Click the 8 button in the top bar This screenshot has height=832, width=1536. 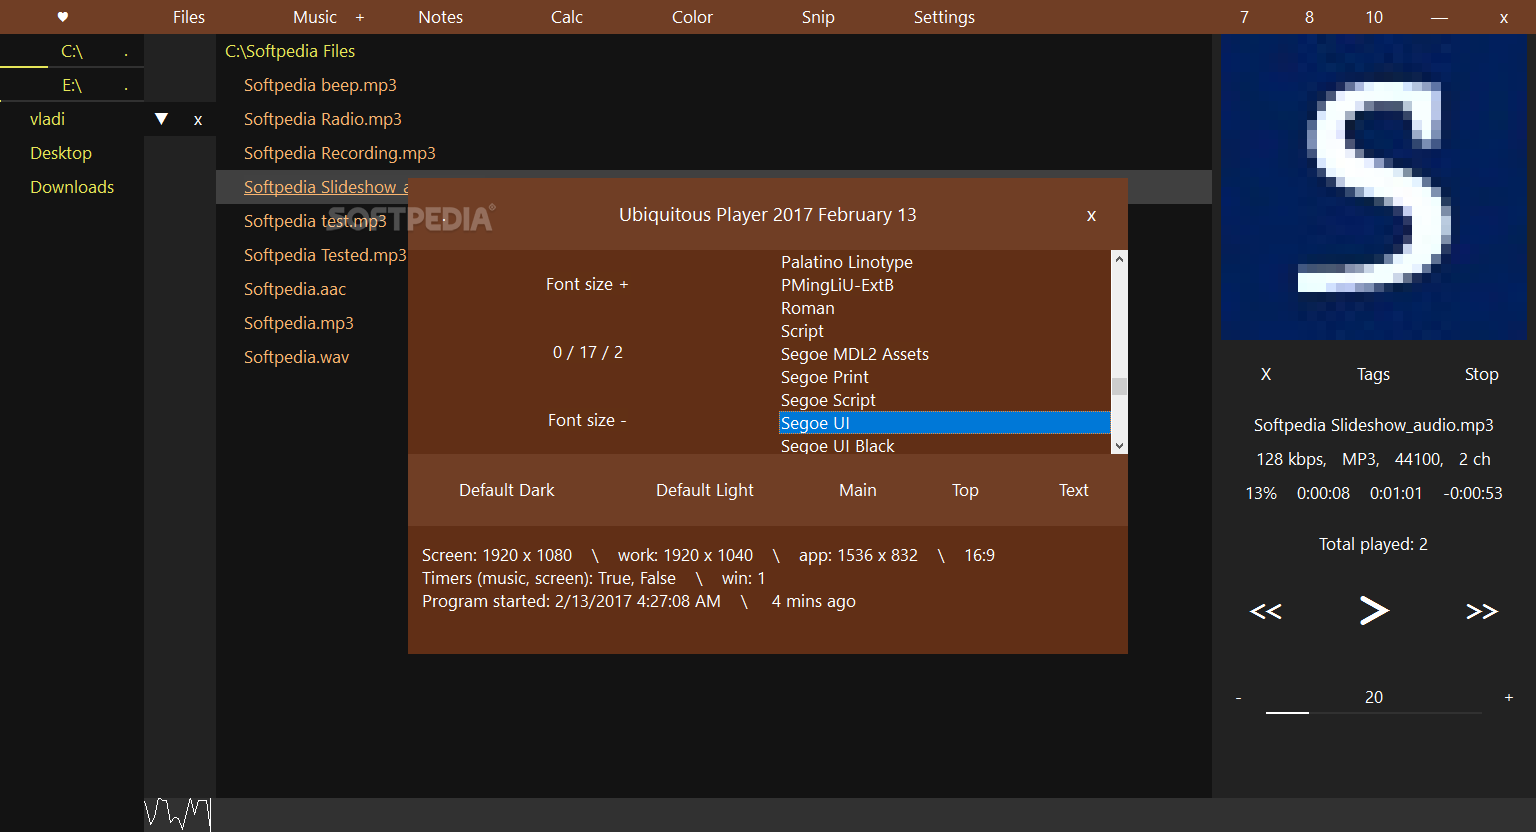pos(1309,17)
